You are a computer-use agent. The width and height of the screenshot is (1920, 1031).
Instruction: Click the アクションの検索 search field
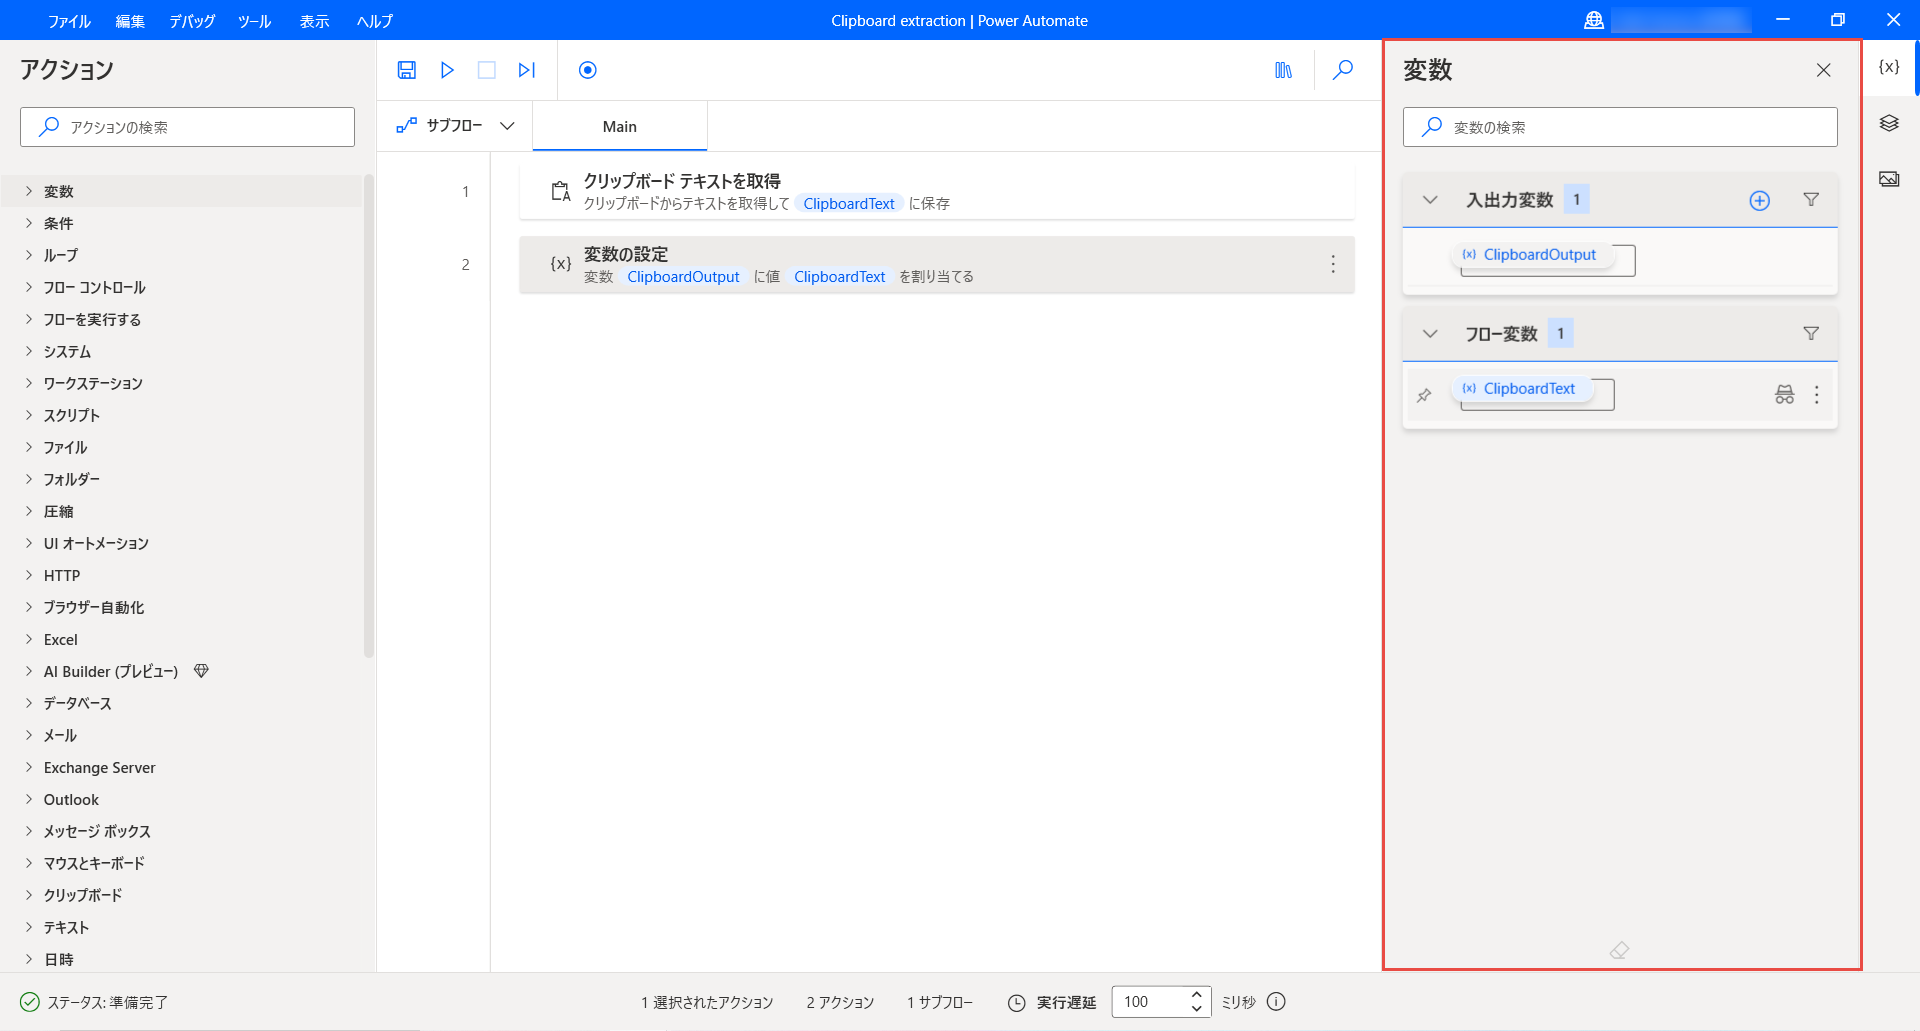coord(187,127)
